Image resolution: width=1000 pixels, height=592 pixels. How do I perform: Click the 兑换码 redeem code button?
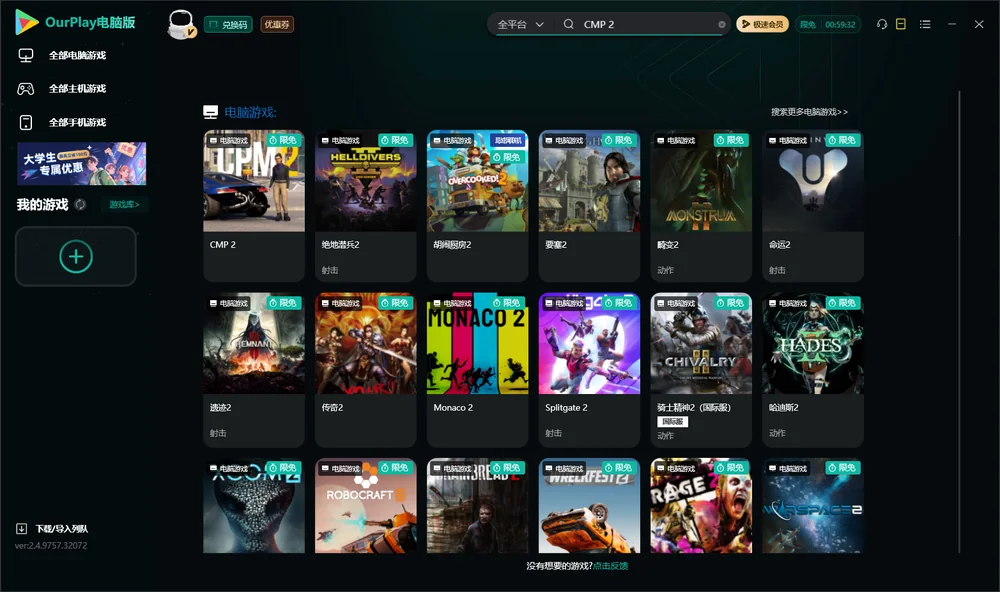click(228, 24)
